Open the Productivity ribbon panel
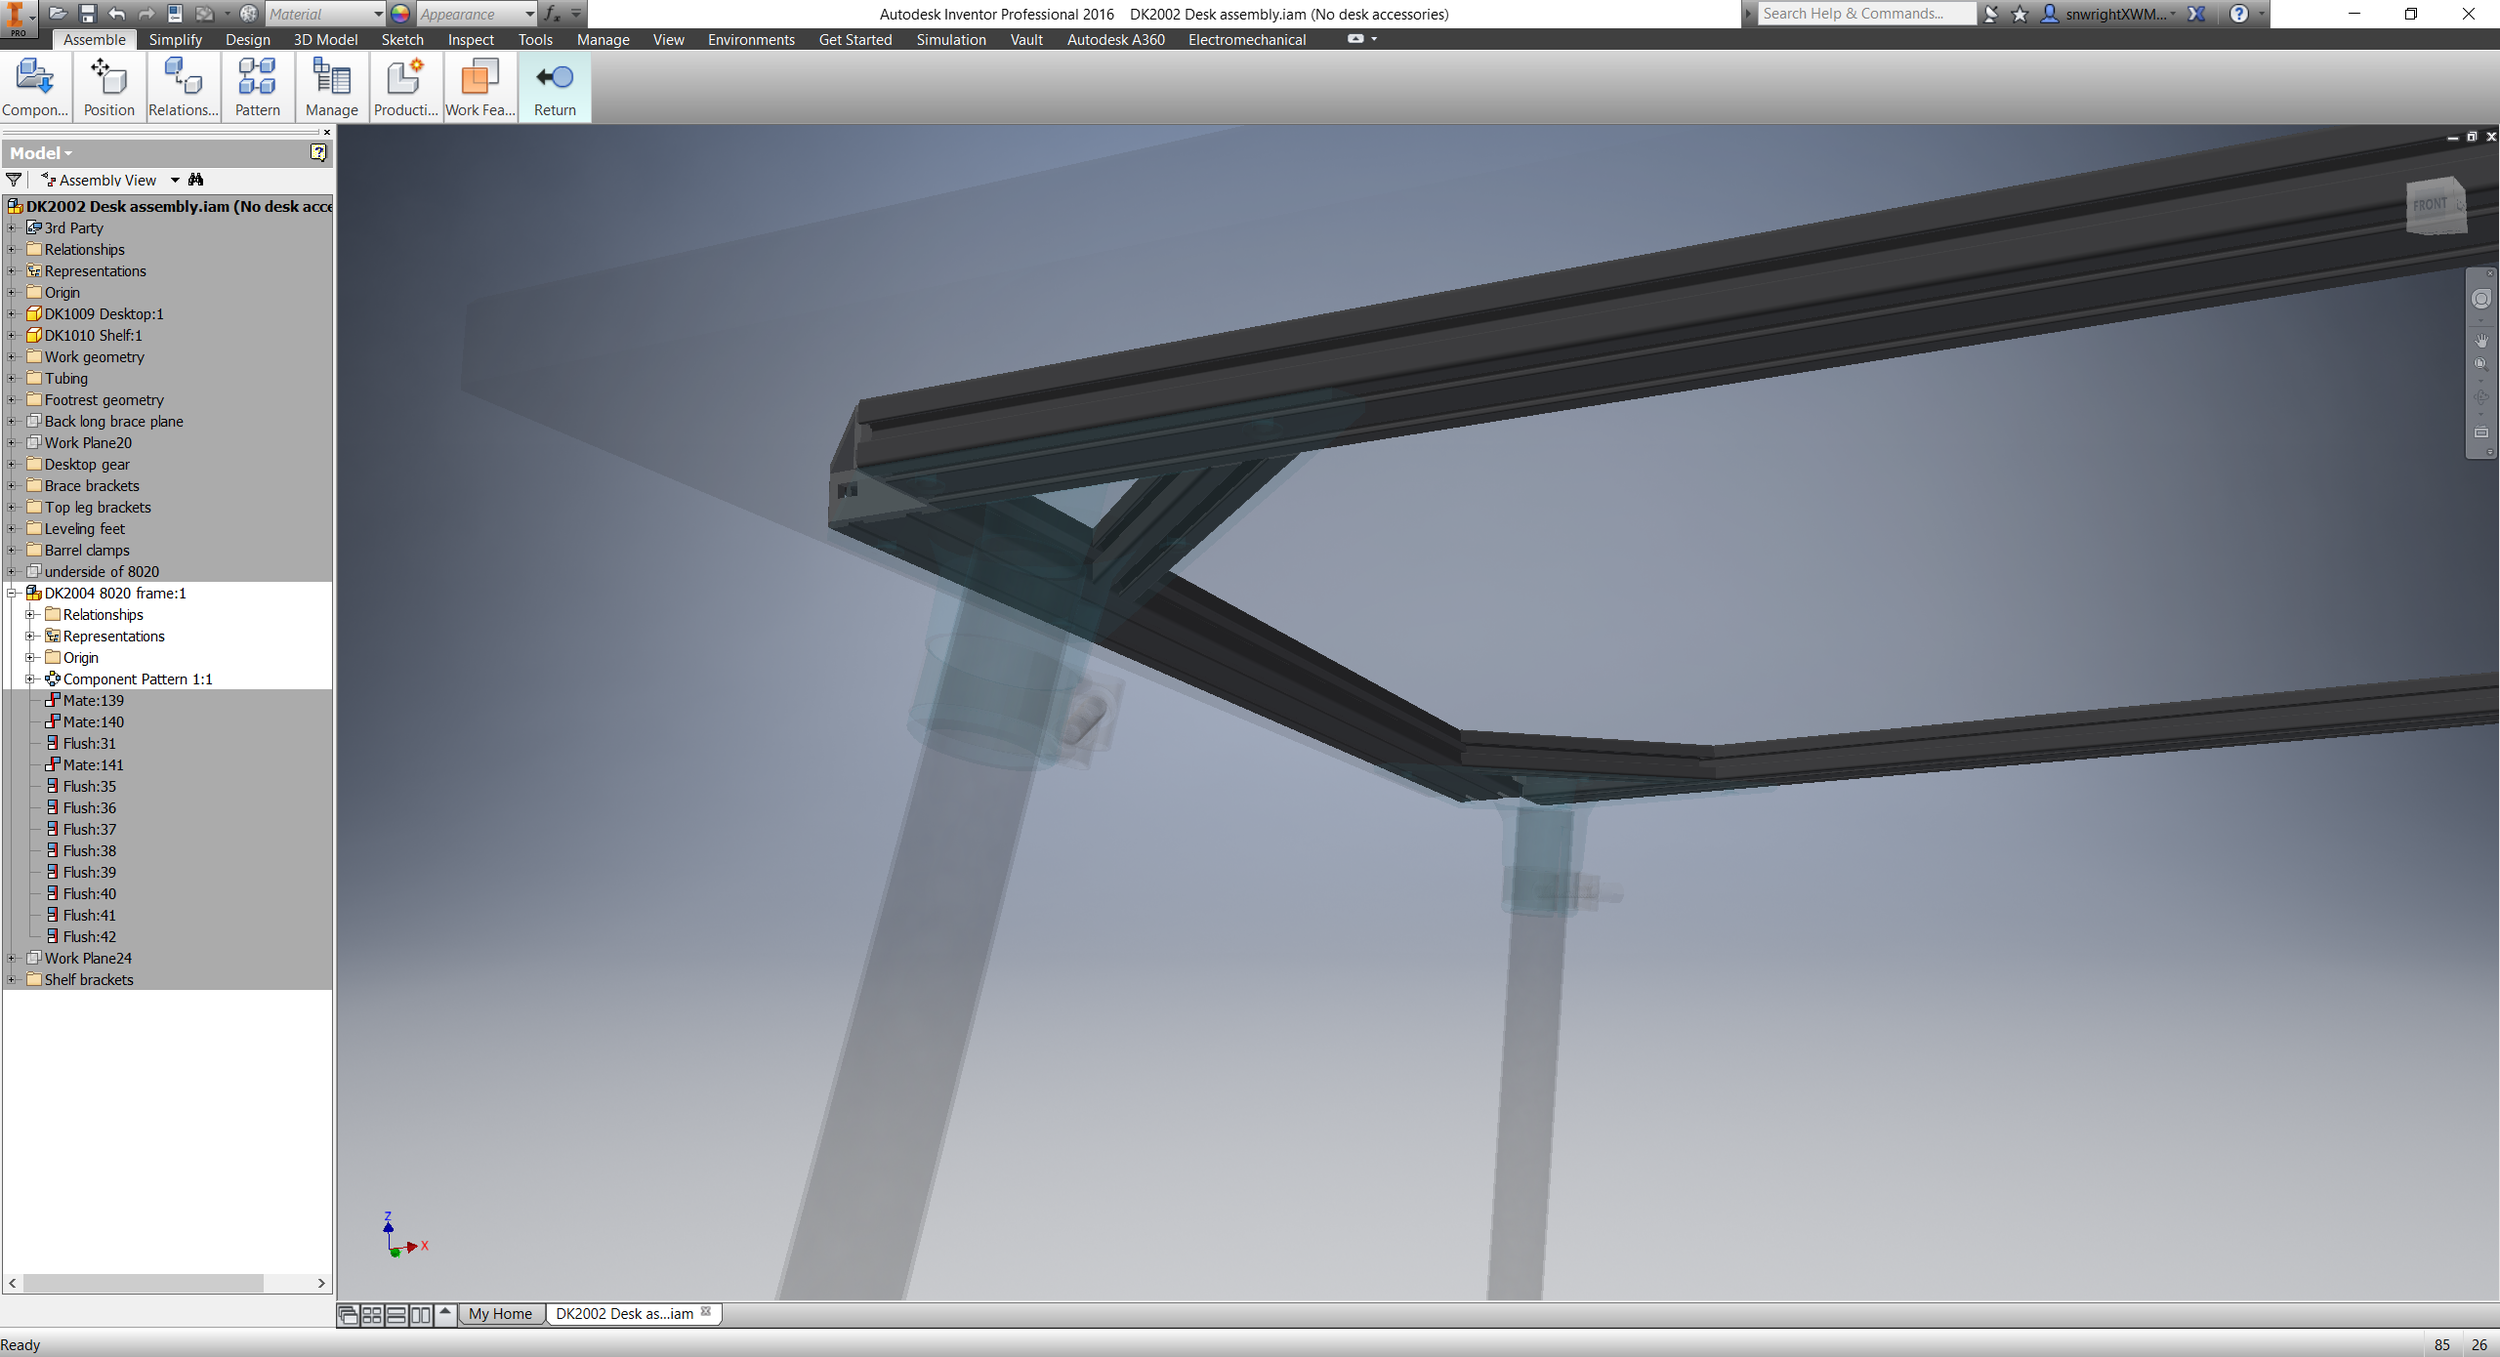The width and height of the screenshot is (2500, 1357). (x=405, y=87)
